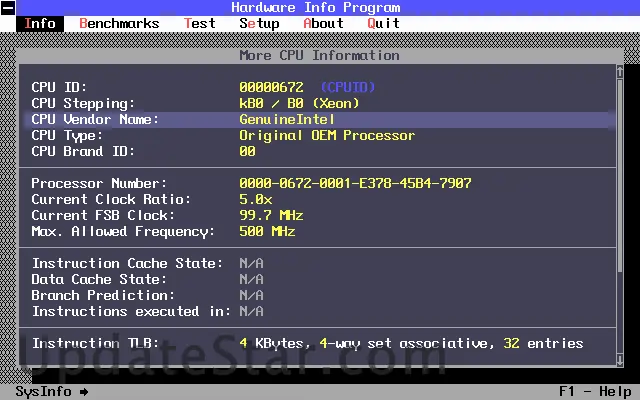The height and width of the screenshot is (400, 640).
Task: Select the Current Clock Ratio label
Action: 111,200
